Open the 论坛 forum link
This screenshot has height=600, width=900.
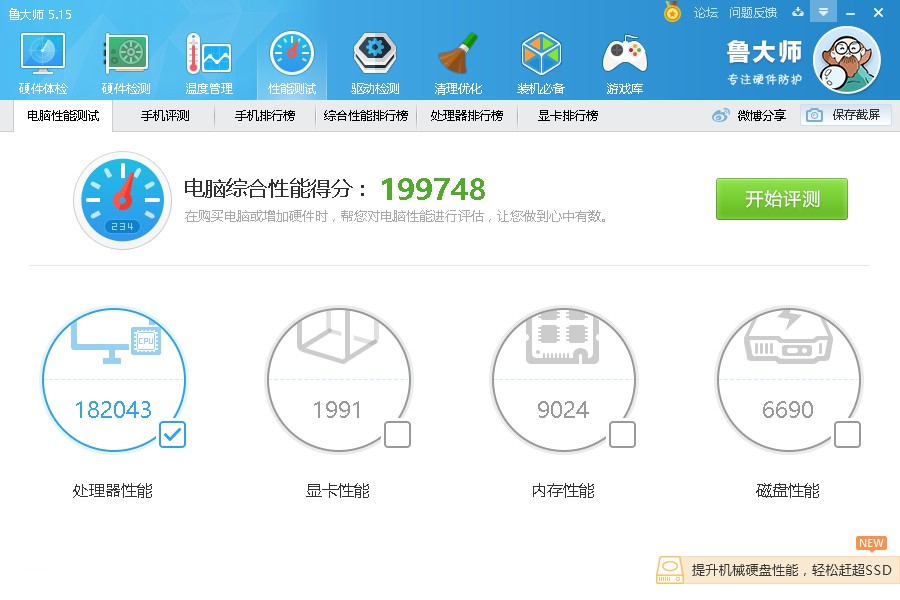point(705,13)
